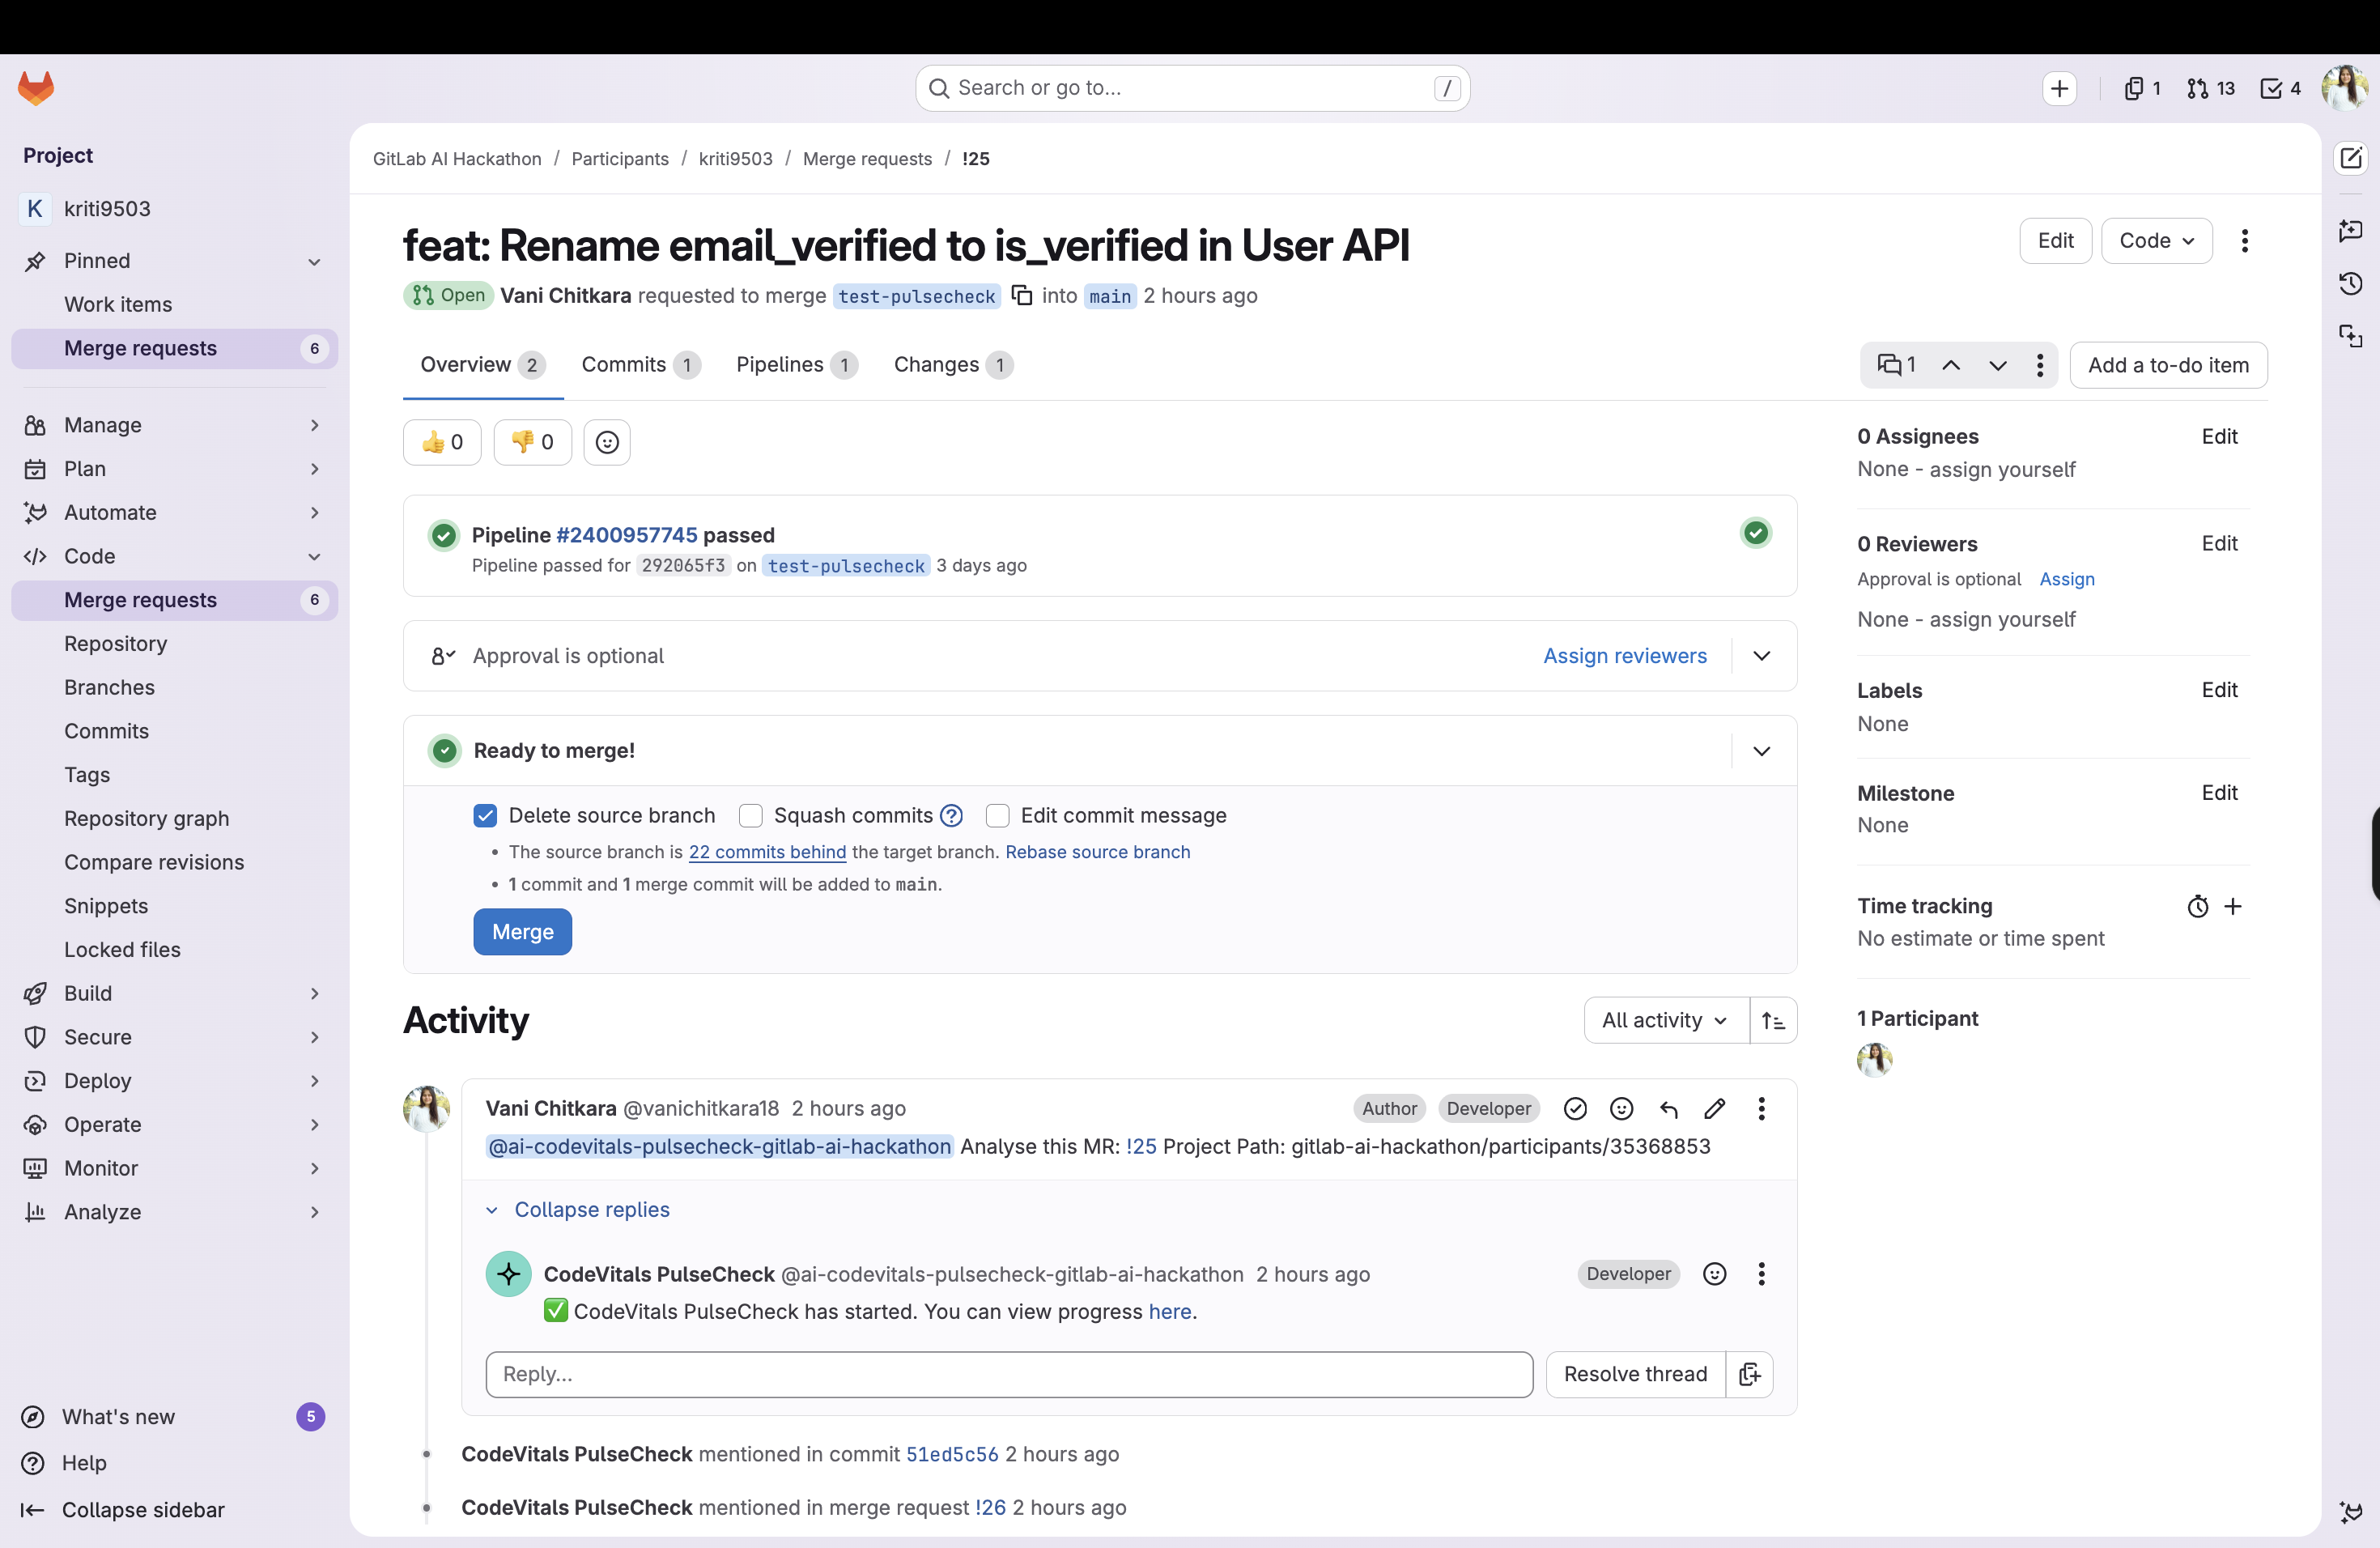Start the time tracking timer icon
2380x1548 pixels.
point(2197,906)
